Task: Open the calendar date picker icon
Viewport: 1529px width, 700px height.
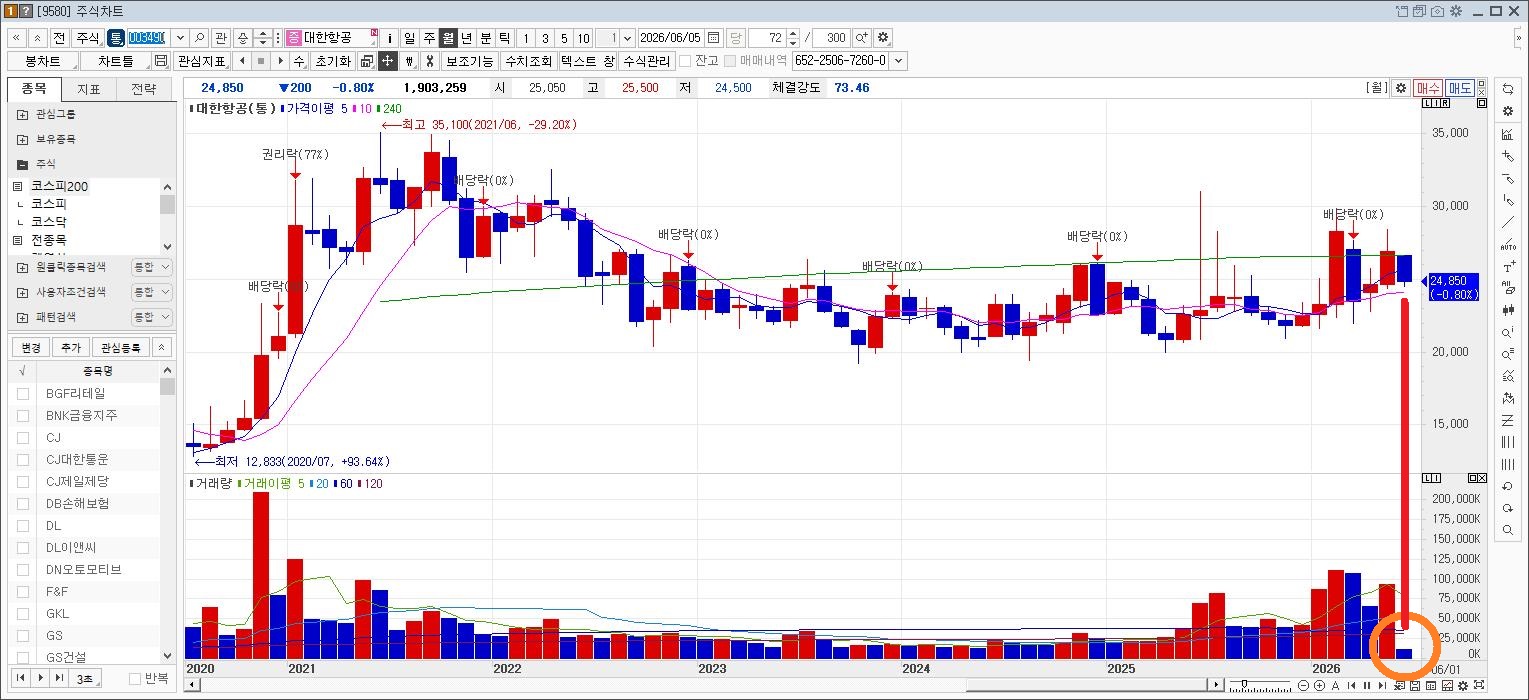Action: click(x=713, y=38)
